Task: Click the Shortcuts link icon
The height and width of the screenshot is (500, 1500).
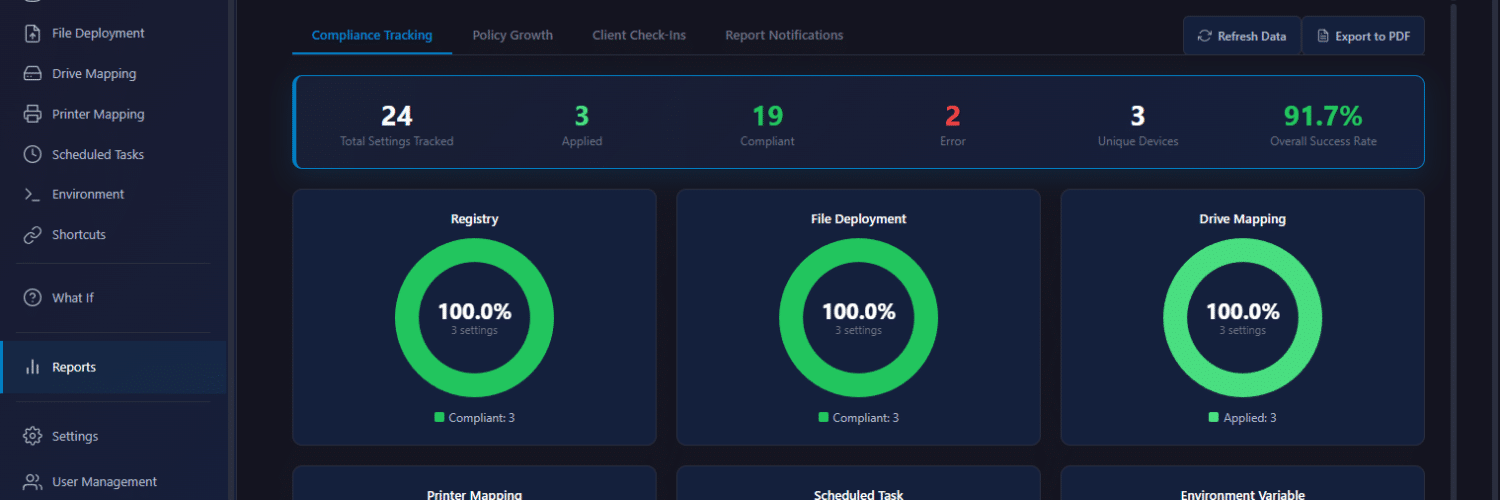Action: [33, 235]
